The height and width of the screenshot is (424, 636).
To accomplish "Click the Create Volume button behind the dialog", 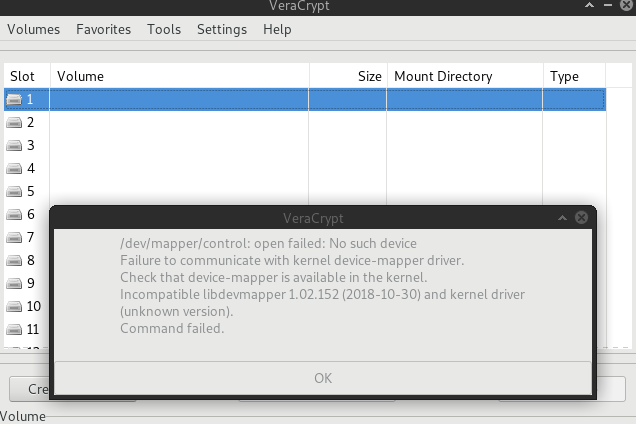I will click(x=29, y=389).
